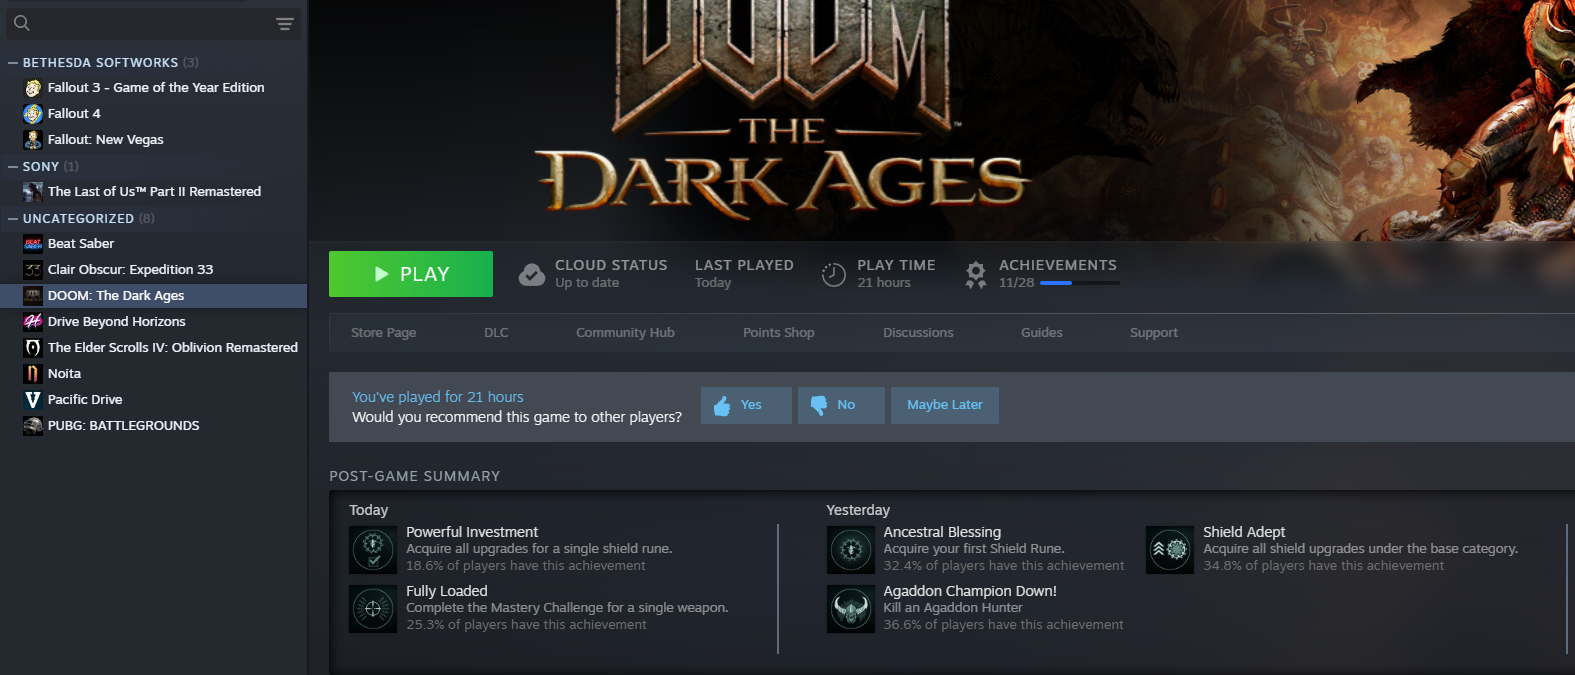Click the Drive Beyond Horizons icon

33,322
